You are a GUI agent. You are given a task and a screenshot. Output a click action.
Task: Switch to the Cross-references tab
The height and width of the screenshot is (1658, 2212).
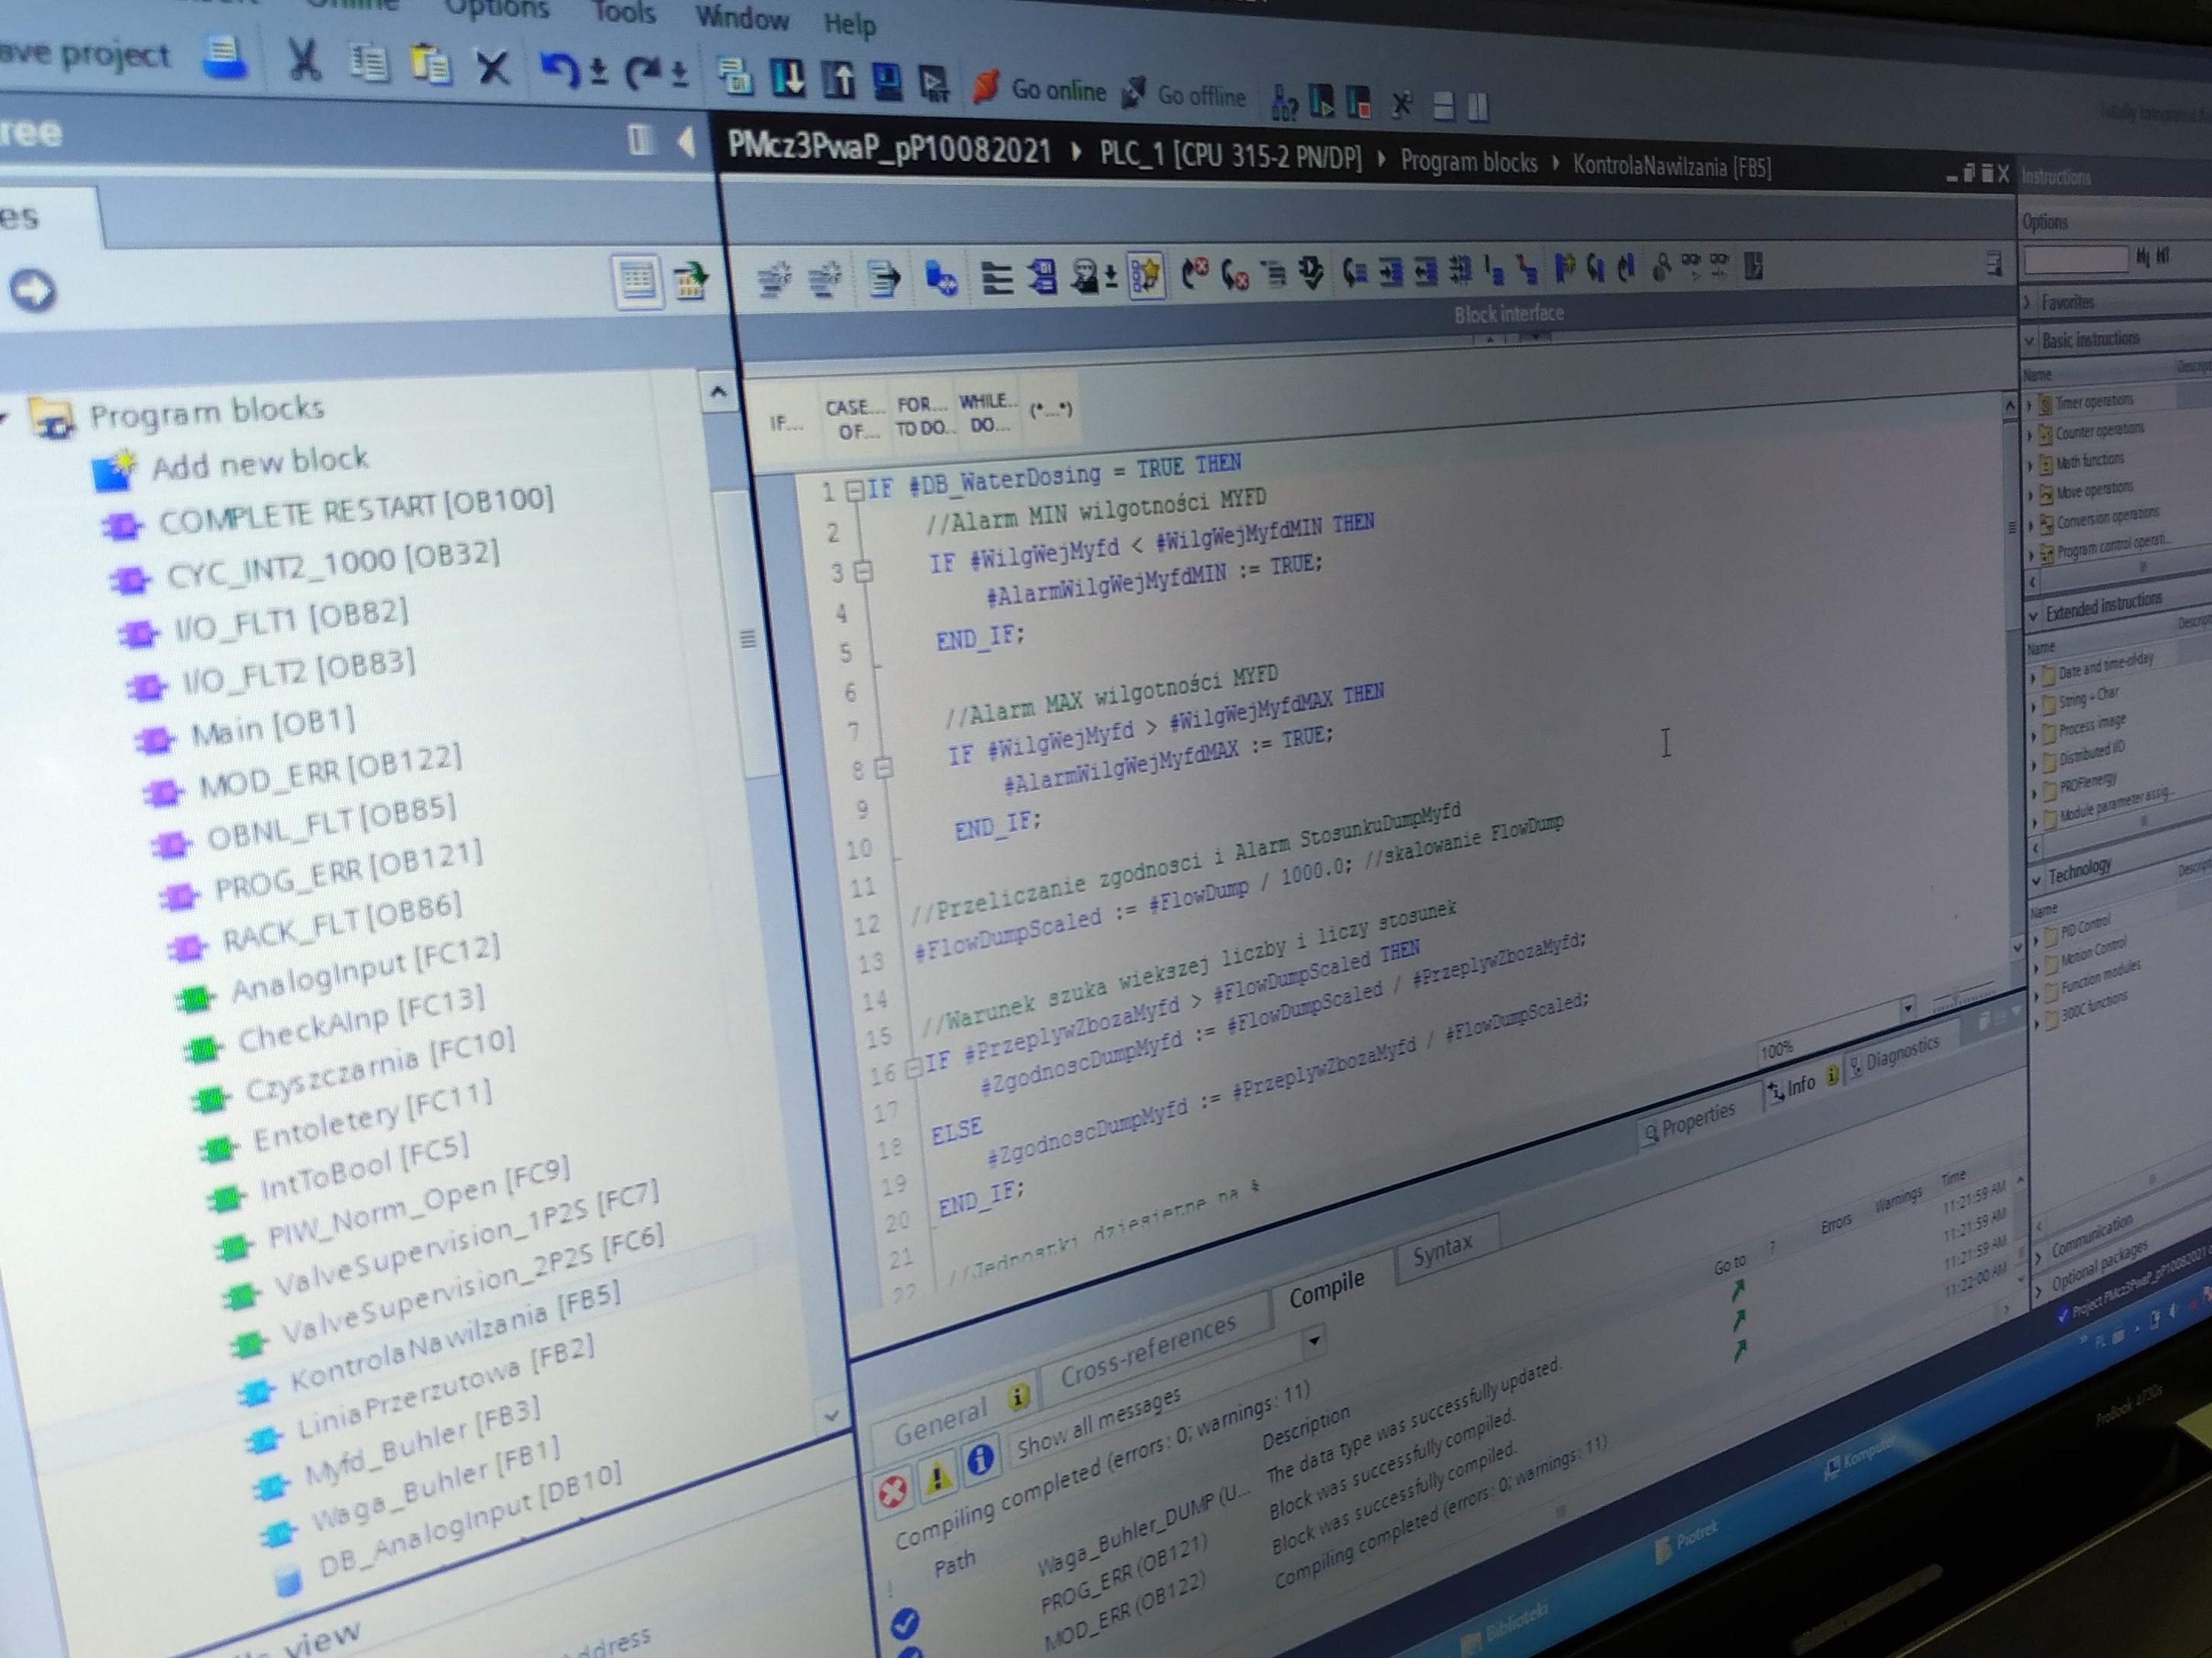click(1147, 1354)
